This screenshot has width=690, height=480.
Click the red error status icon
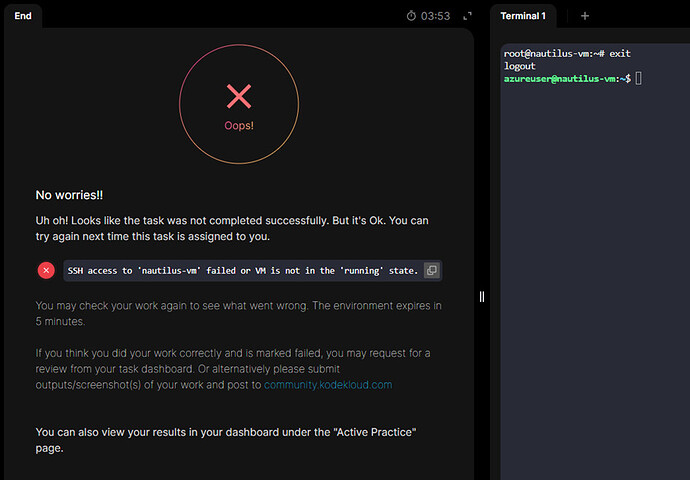point(46,270)
